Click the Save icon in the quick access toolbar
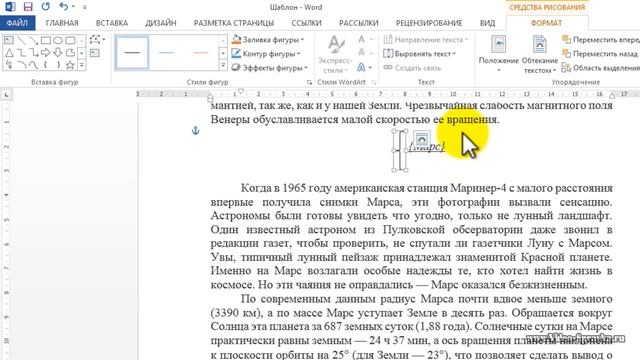 [28, 7]
